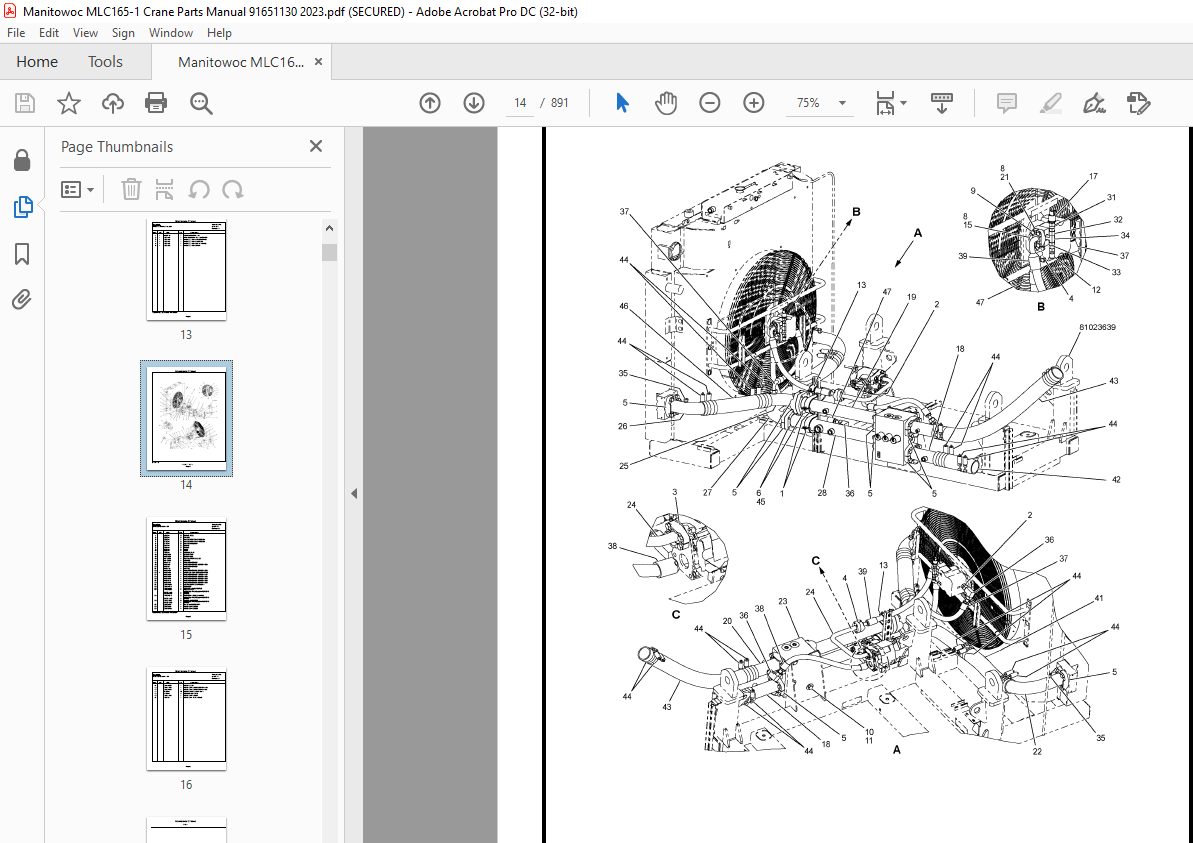The height and width of the screenshot is (843, 1193).
Task: Open the sign document pen tool
Action: coord(1094,103)
